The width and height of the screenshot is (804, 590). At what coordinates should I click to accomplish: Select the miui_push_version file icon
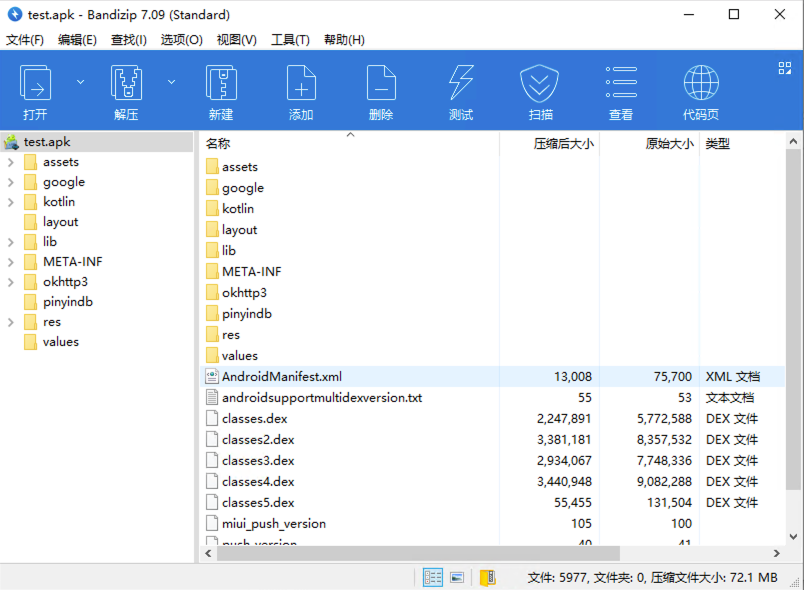pyautogui.click(x=212, y=523)
